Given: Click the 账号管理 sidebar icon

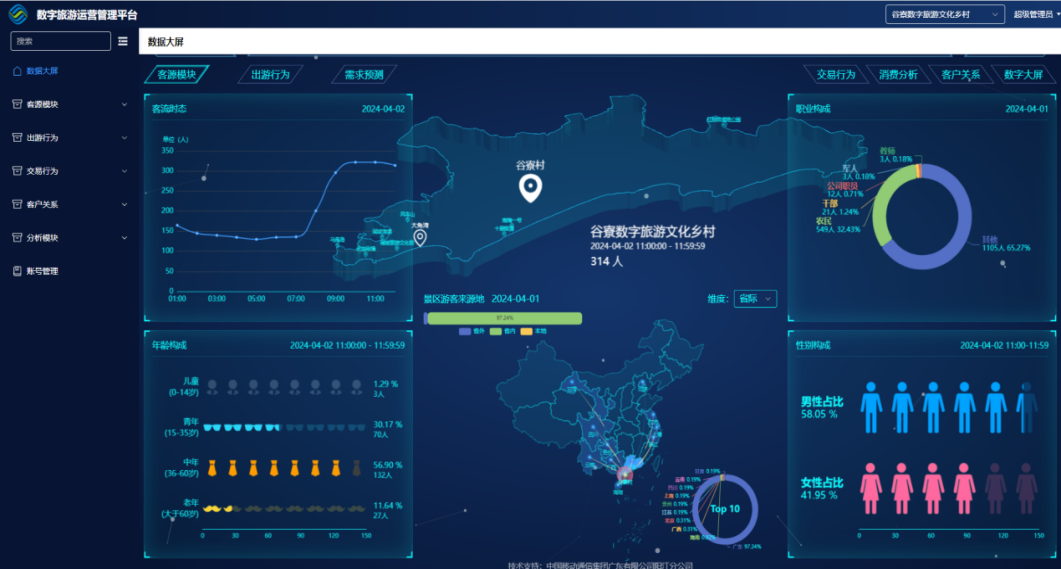Looking at the screenshot, I should click(x=16, y=271).
